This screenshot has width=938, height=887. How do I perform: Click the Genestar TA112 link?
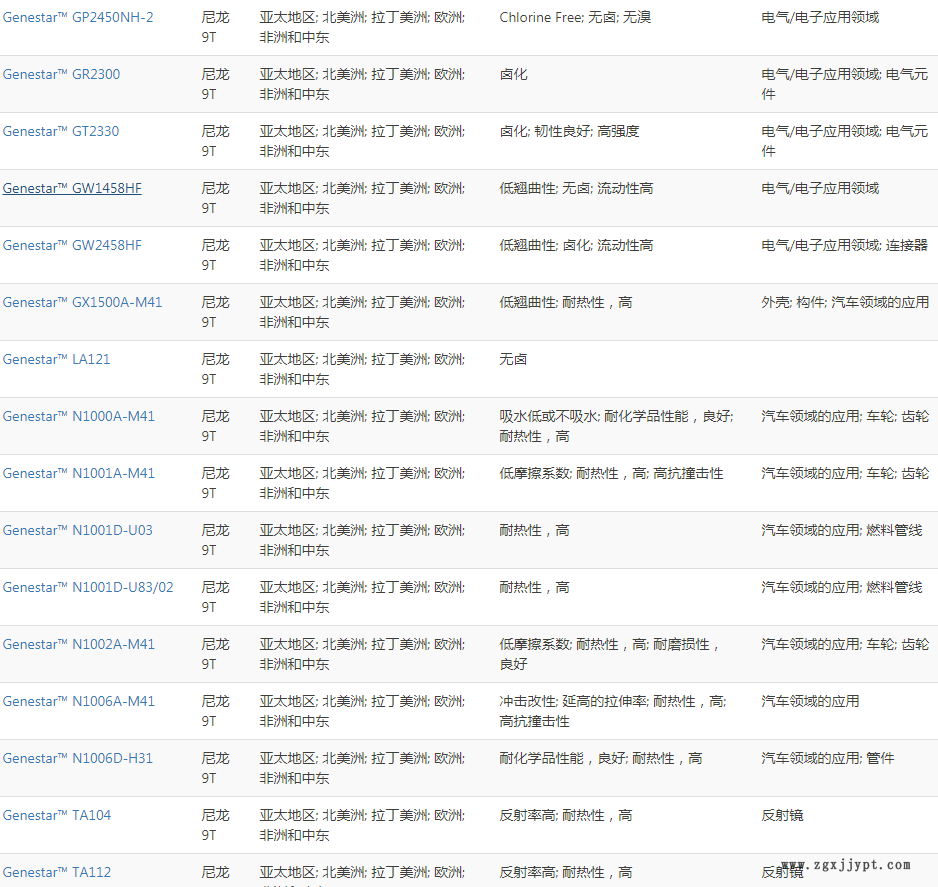point(57,872)
